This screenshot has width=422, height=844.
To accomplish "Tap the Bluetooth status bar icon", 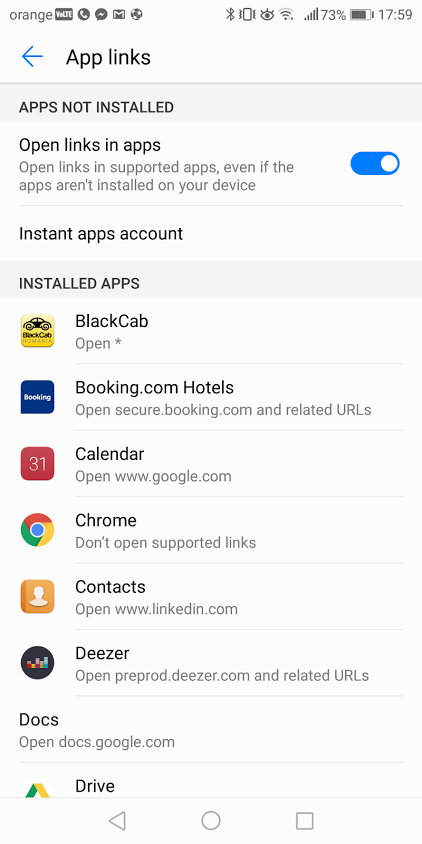I will click(230, 15).
